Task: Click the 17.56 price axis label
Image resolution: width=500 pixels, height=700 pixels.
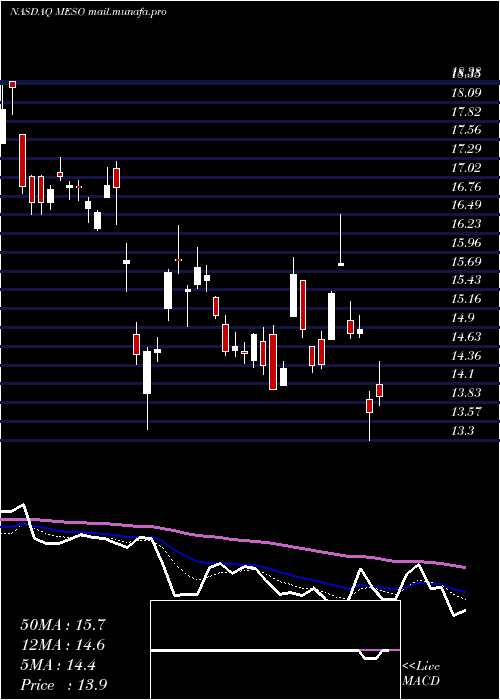Action: point(467,130)
